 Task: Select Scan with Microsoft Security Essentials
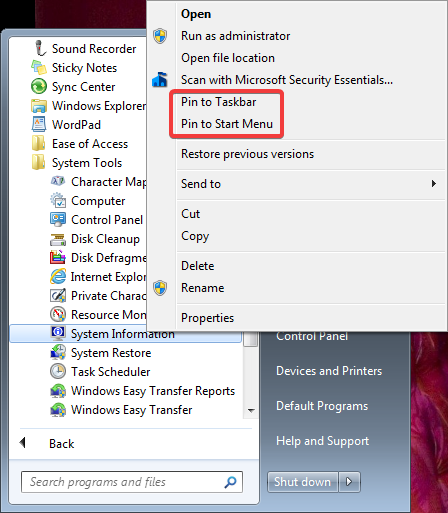287,80
